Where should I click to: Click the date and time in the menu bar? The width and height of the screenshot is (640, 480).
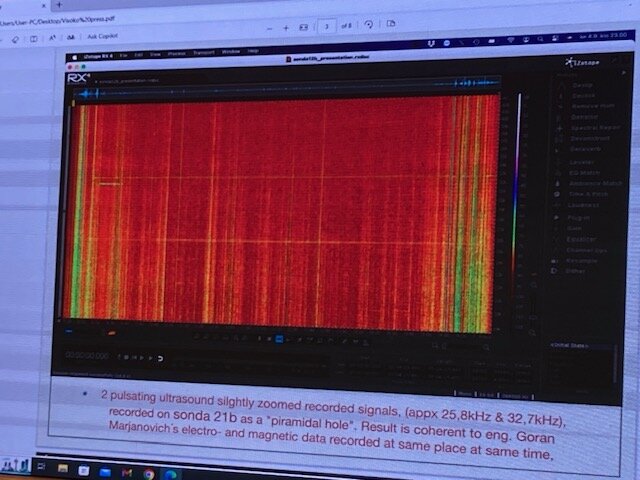[x=603, y=36]
